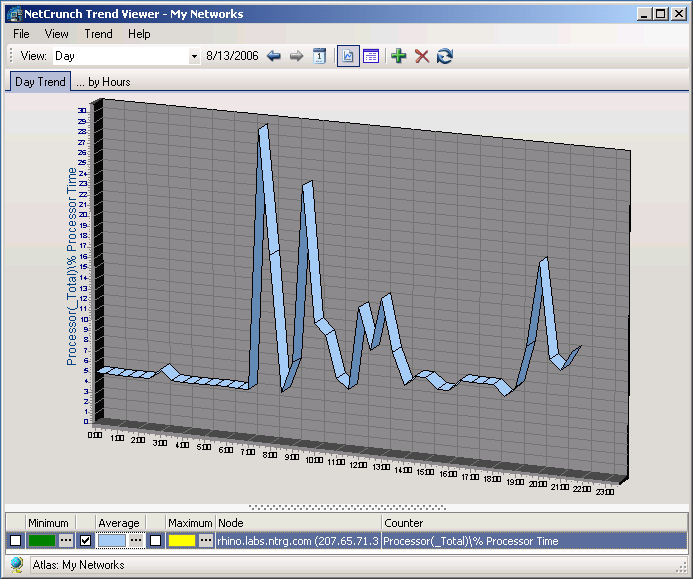The height and width of the screenshot is (579, 693).
Task: Open the Maximum color options ellipsis button
Action: [x=206, y=540]
